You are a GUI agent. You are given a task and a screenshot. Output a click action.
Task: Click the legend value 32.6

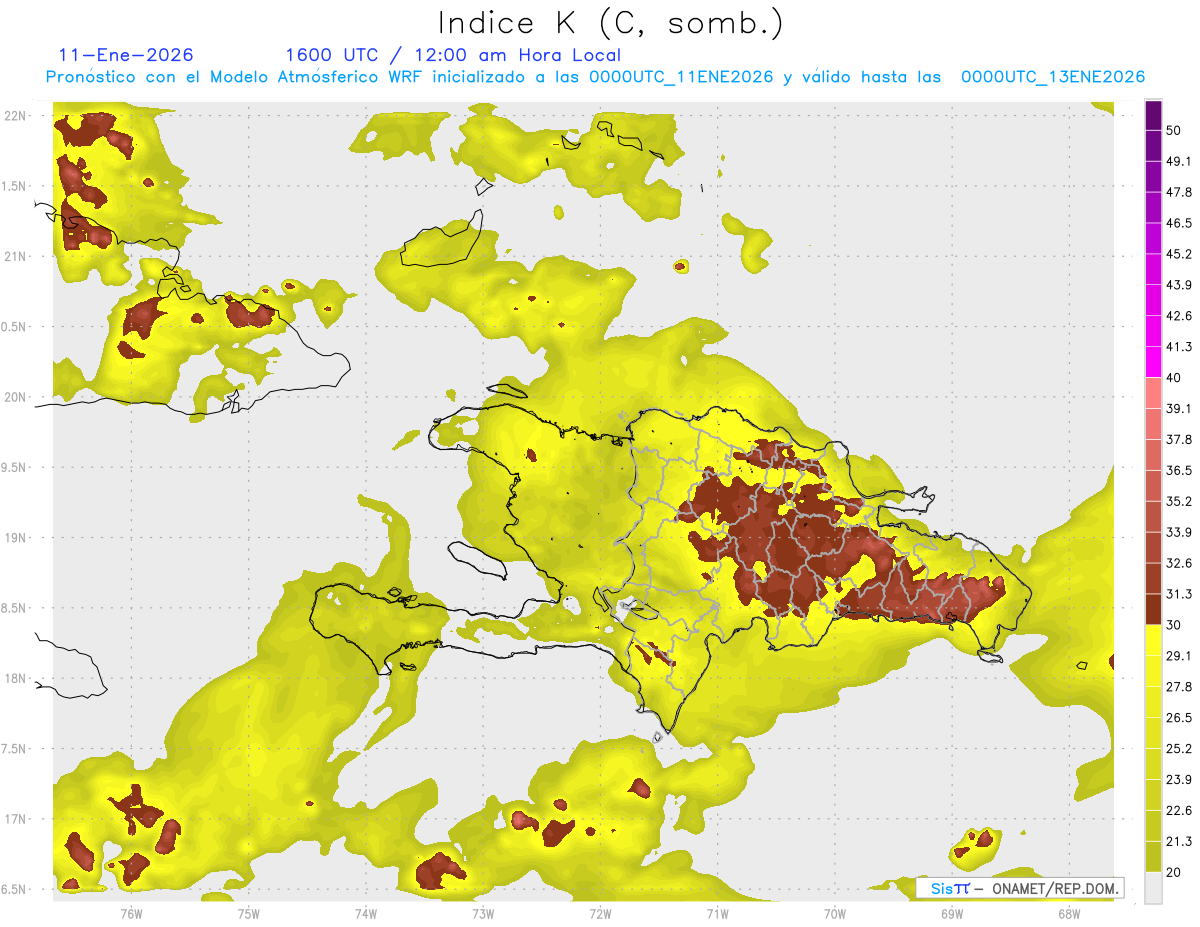tap(1180, 563)
